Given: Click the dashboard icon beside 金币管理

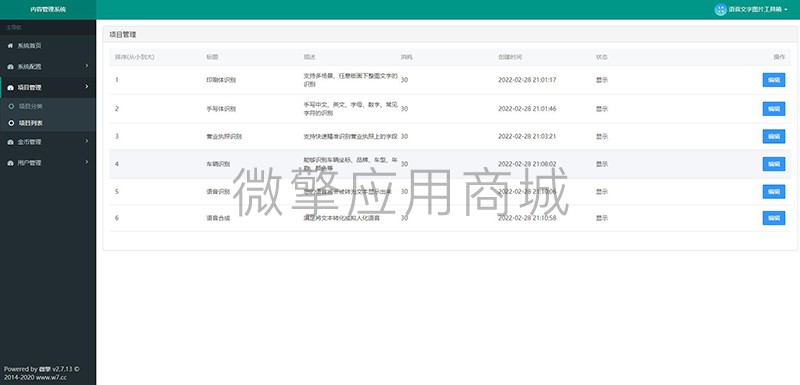Looking at the screenshot, I should 10,142.
